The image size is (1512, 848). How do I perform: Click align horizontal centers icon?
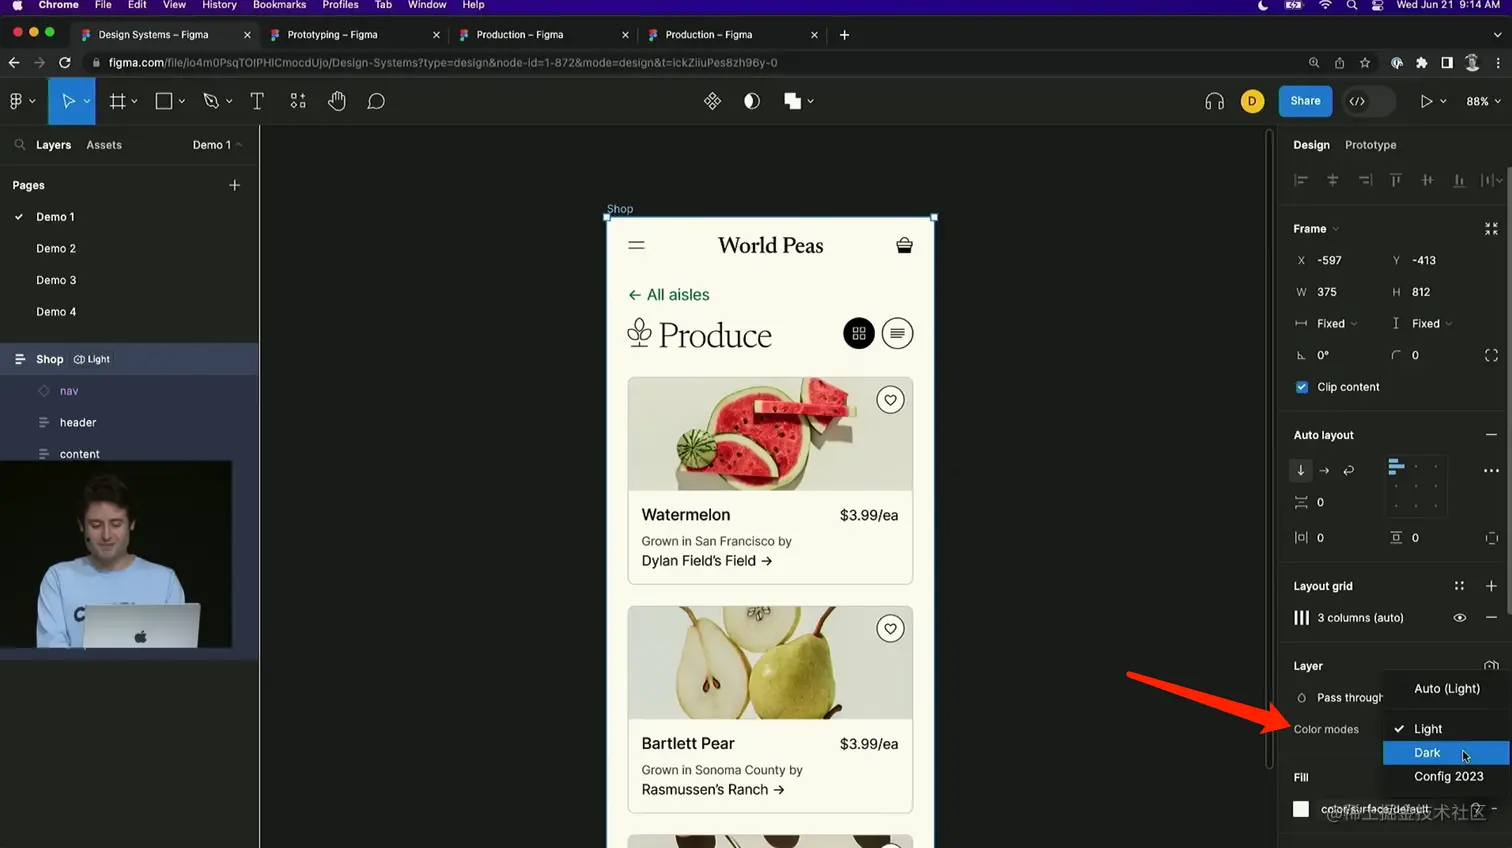click(1332, 180)
